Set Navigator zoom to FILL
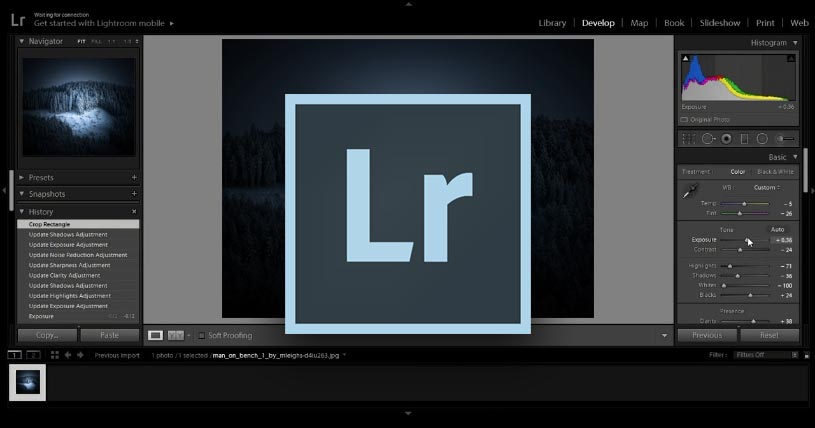Screen dimensions: 815x428 click(96, 41)
